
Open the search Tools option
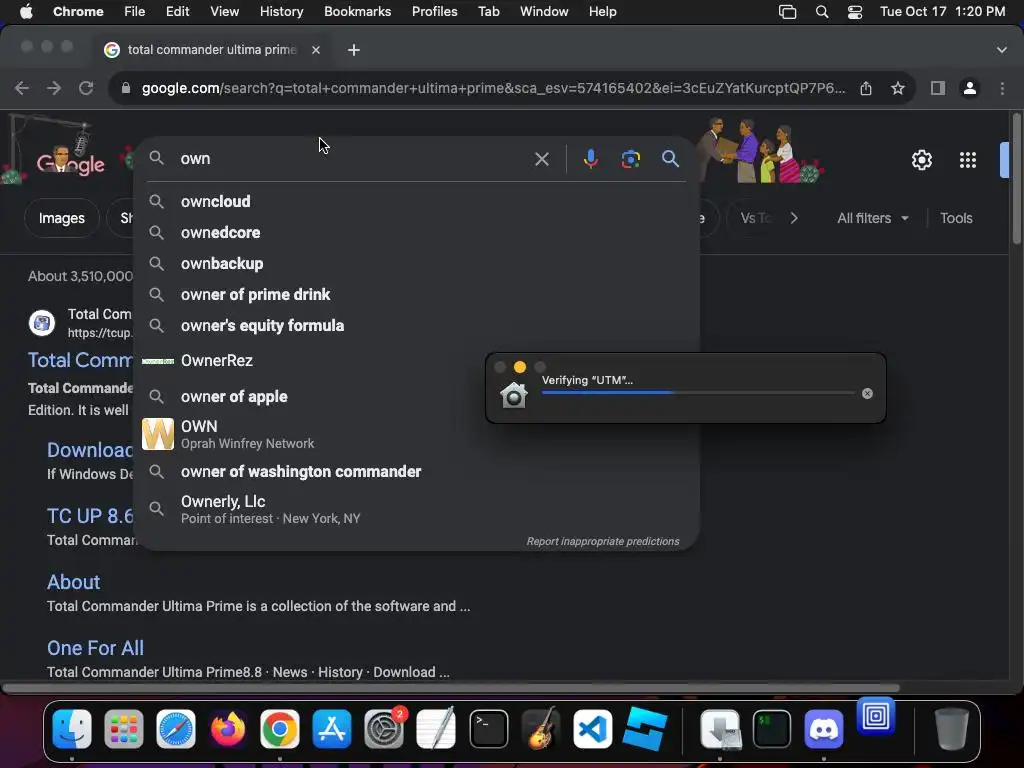point(956,218)
